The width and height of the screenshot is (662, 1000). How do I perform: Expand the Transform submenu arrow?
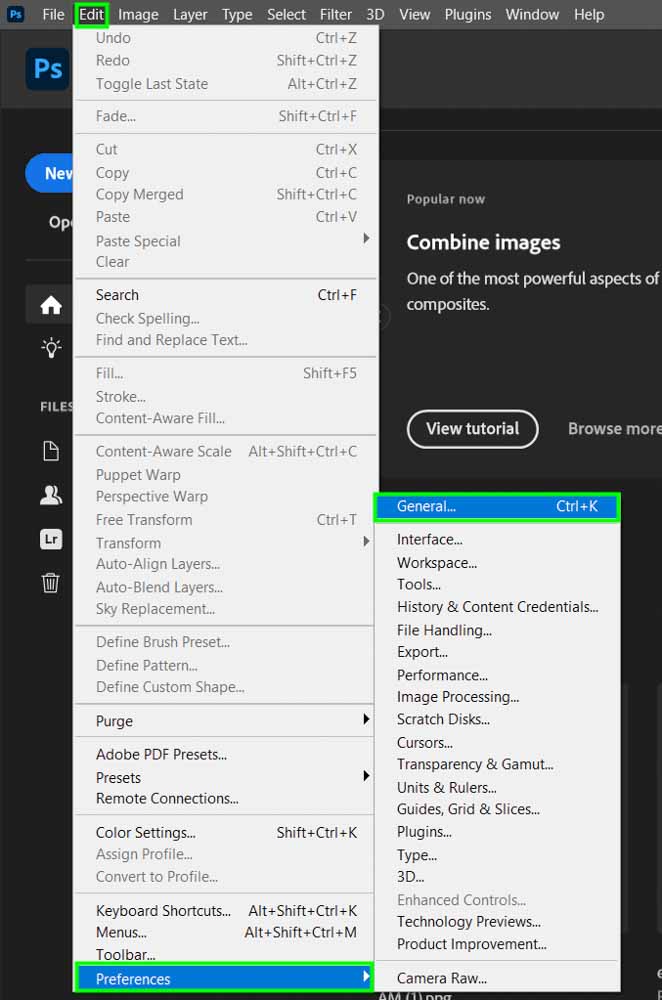point(366,541)
